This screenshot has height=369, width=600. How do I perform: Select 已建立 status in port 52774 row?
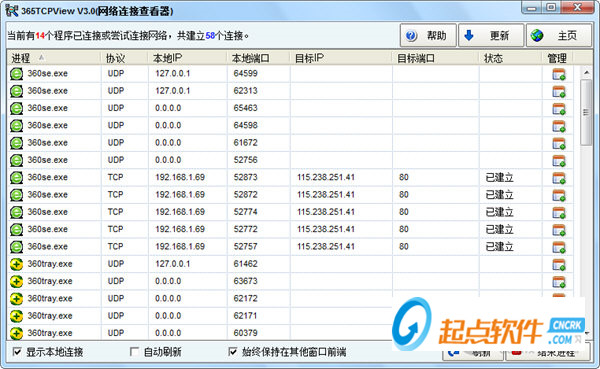click(499, 212)
